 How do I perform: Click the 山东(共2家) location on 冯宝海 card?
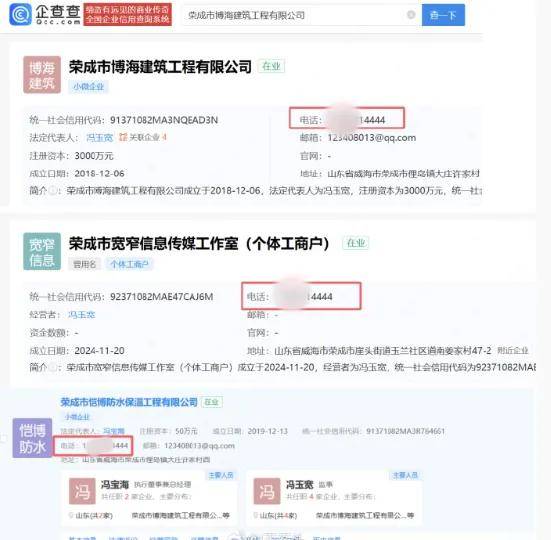(93, 515)
